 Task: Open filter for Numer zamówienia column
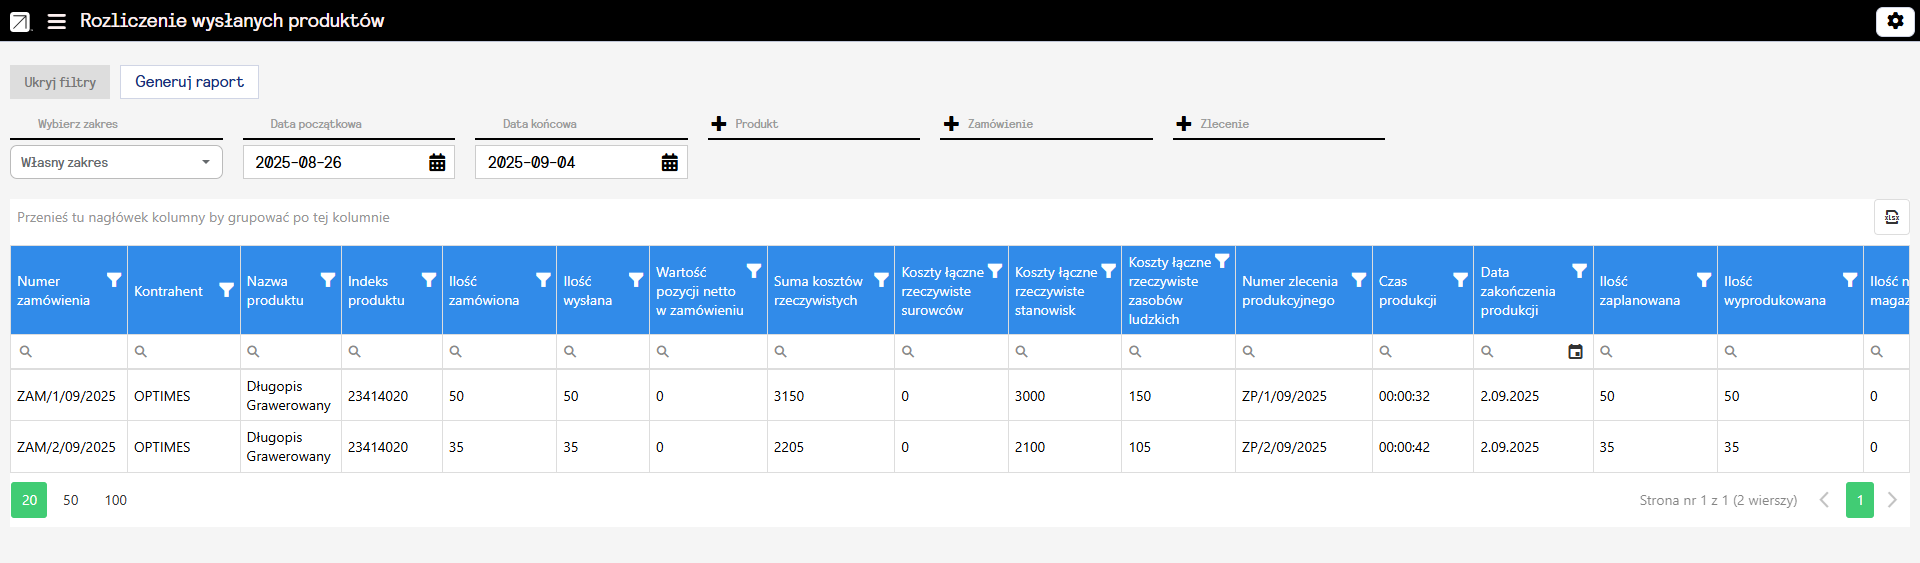114,280
